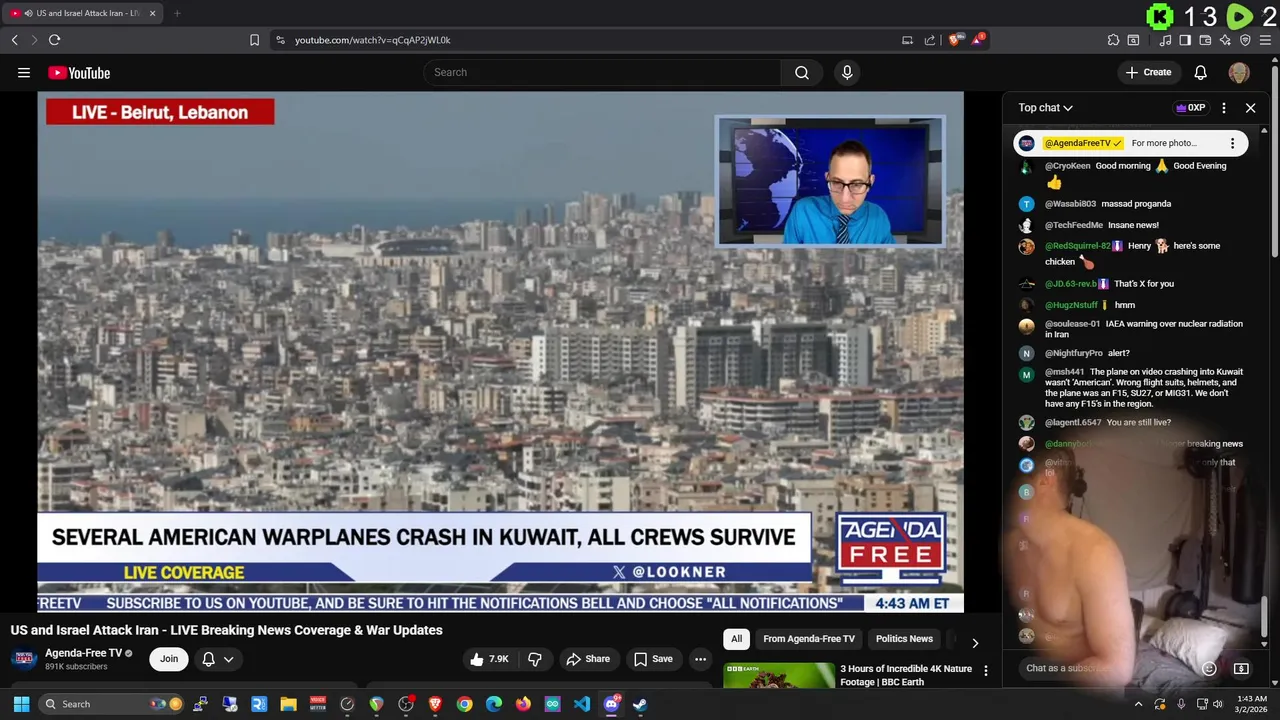Viewport: 1280px width, 720px height.
Task: Go to YouTube home via the logo
Action: pyautogui.click(x=79, y=73)
